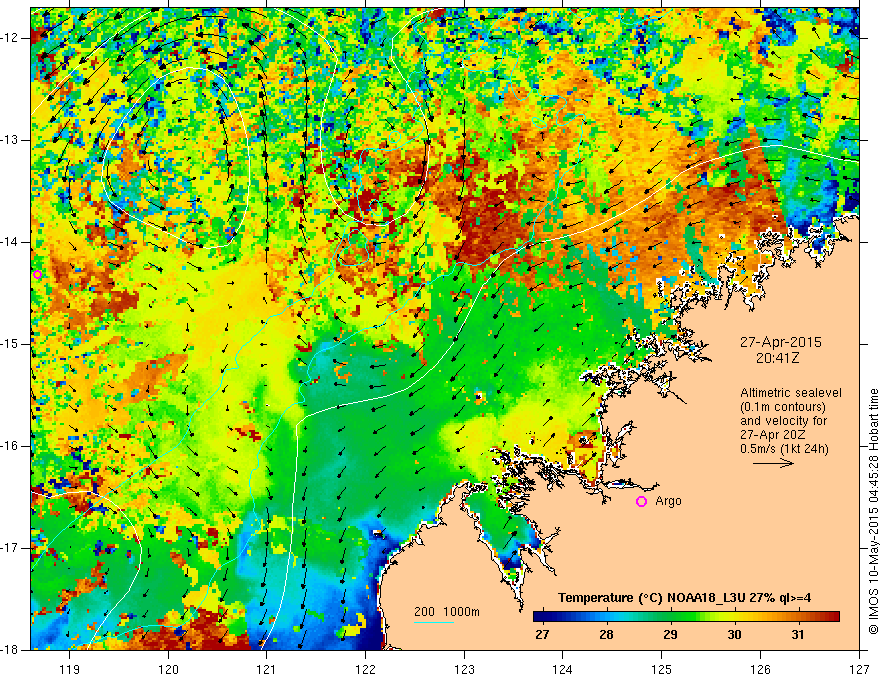Click latitude axis label -18
The height and width of the screenshot is (680, 880).
10,650
